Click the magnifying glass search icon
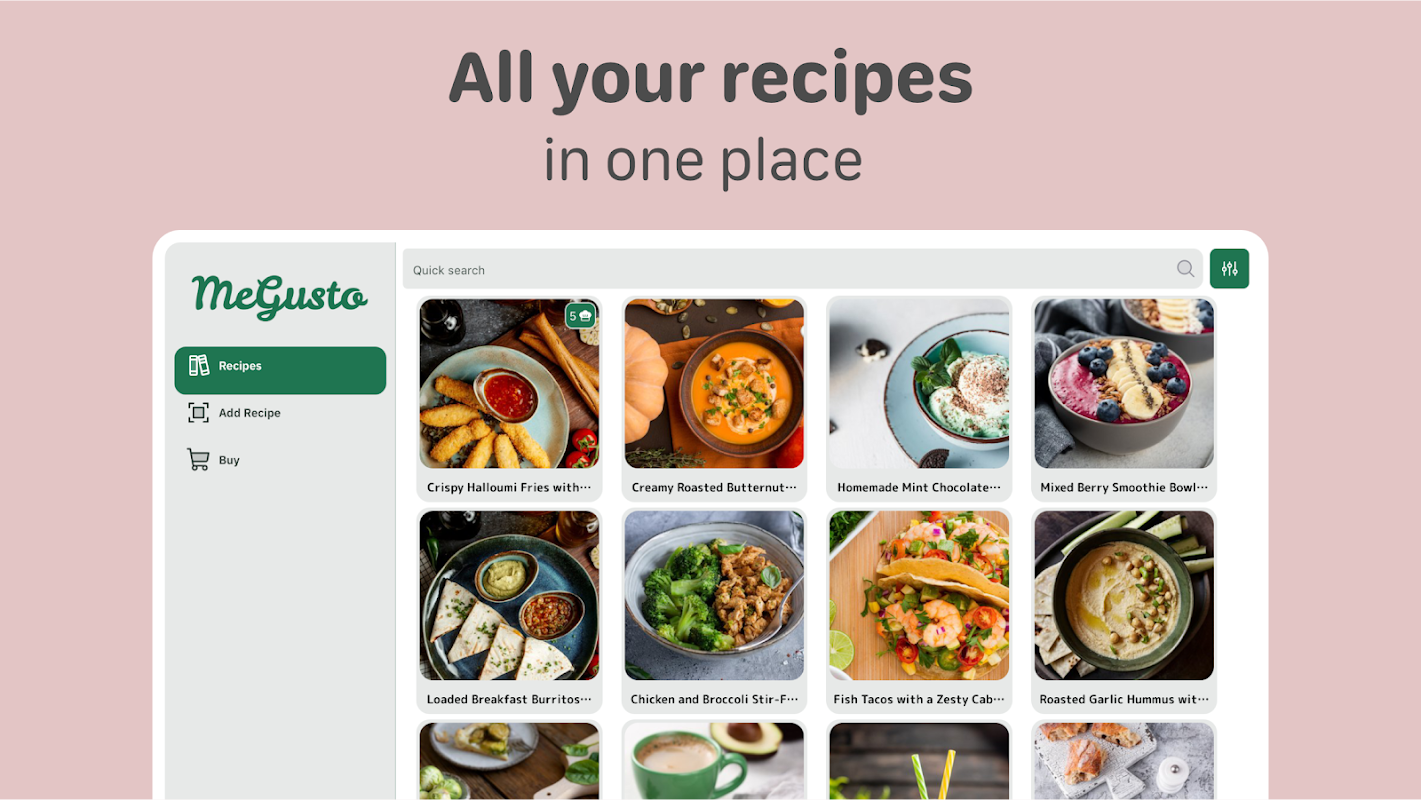Image resolution: width=1421 pixels, height=800 pixels. [1185, 268]
